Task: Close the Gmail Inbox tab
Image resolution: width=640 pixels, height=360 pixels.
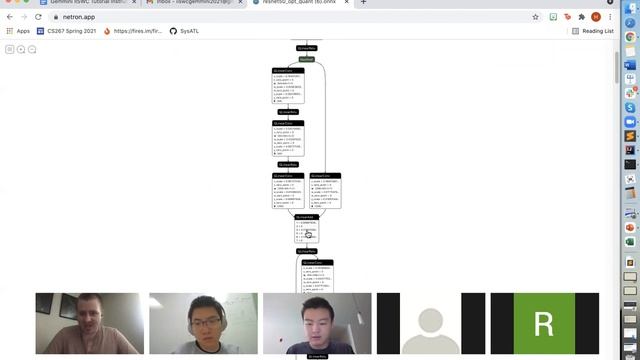Action: tap(240, 2)
